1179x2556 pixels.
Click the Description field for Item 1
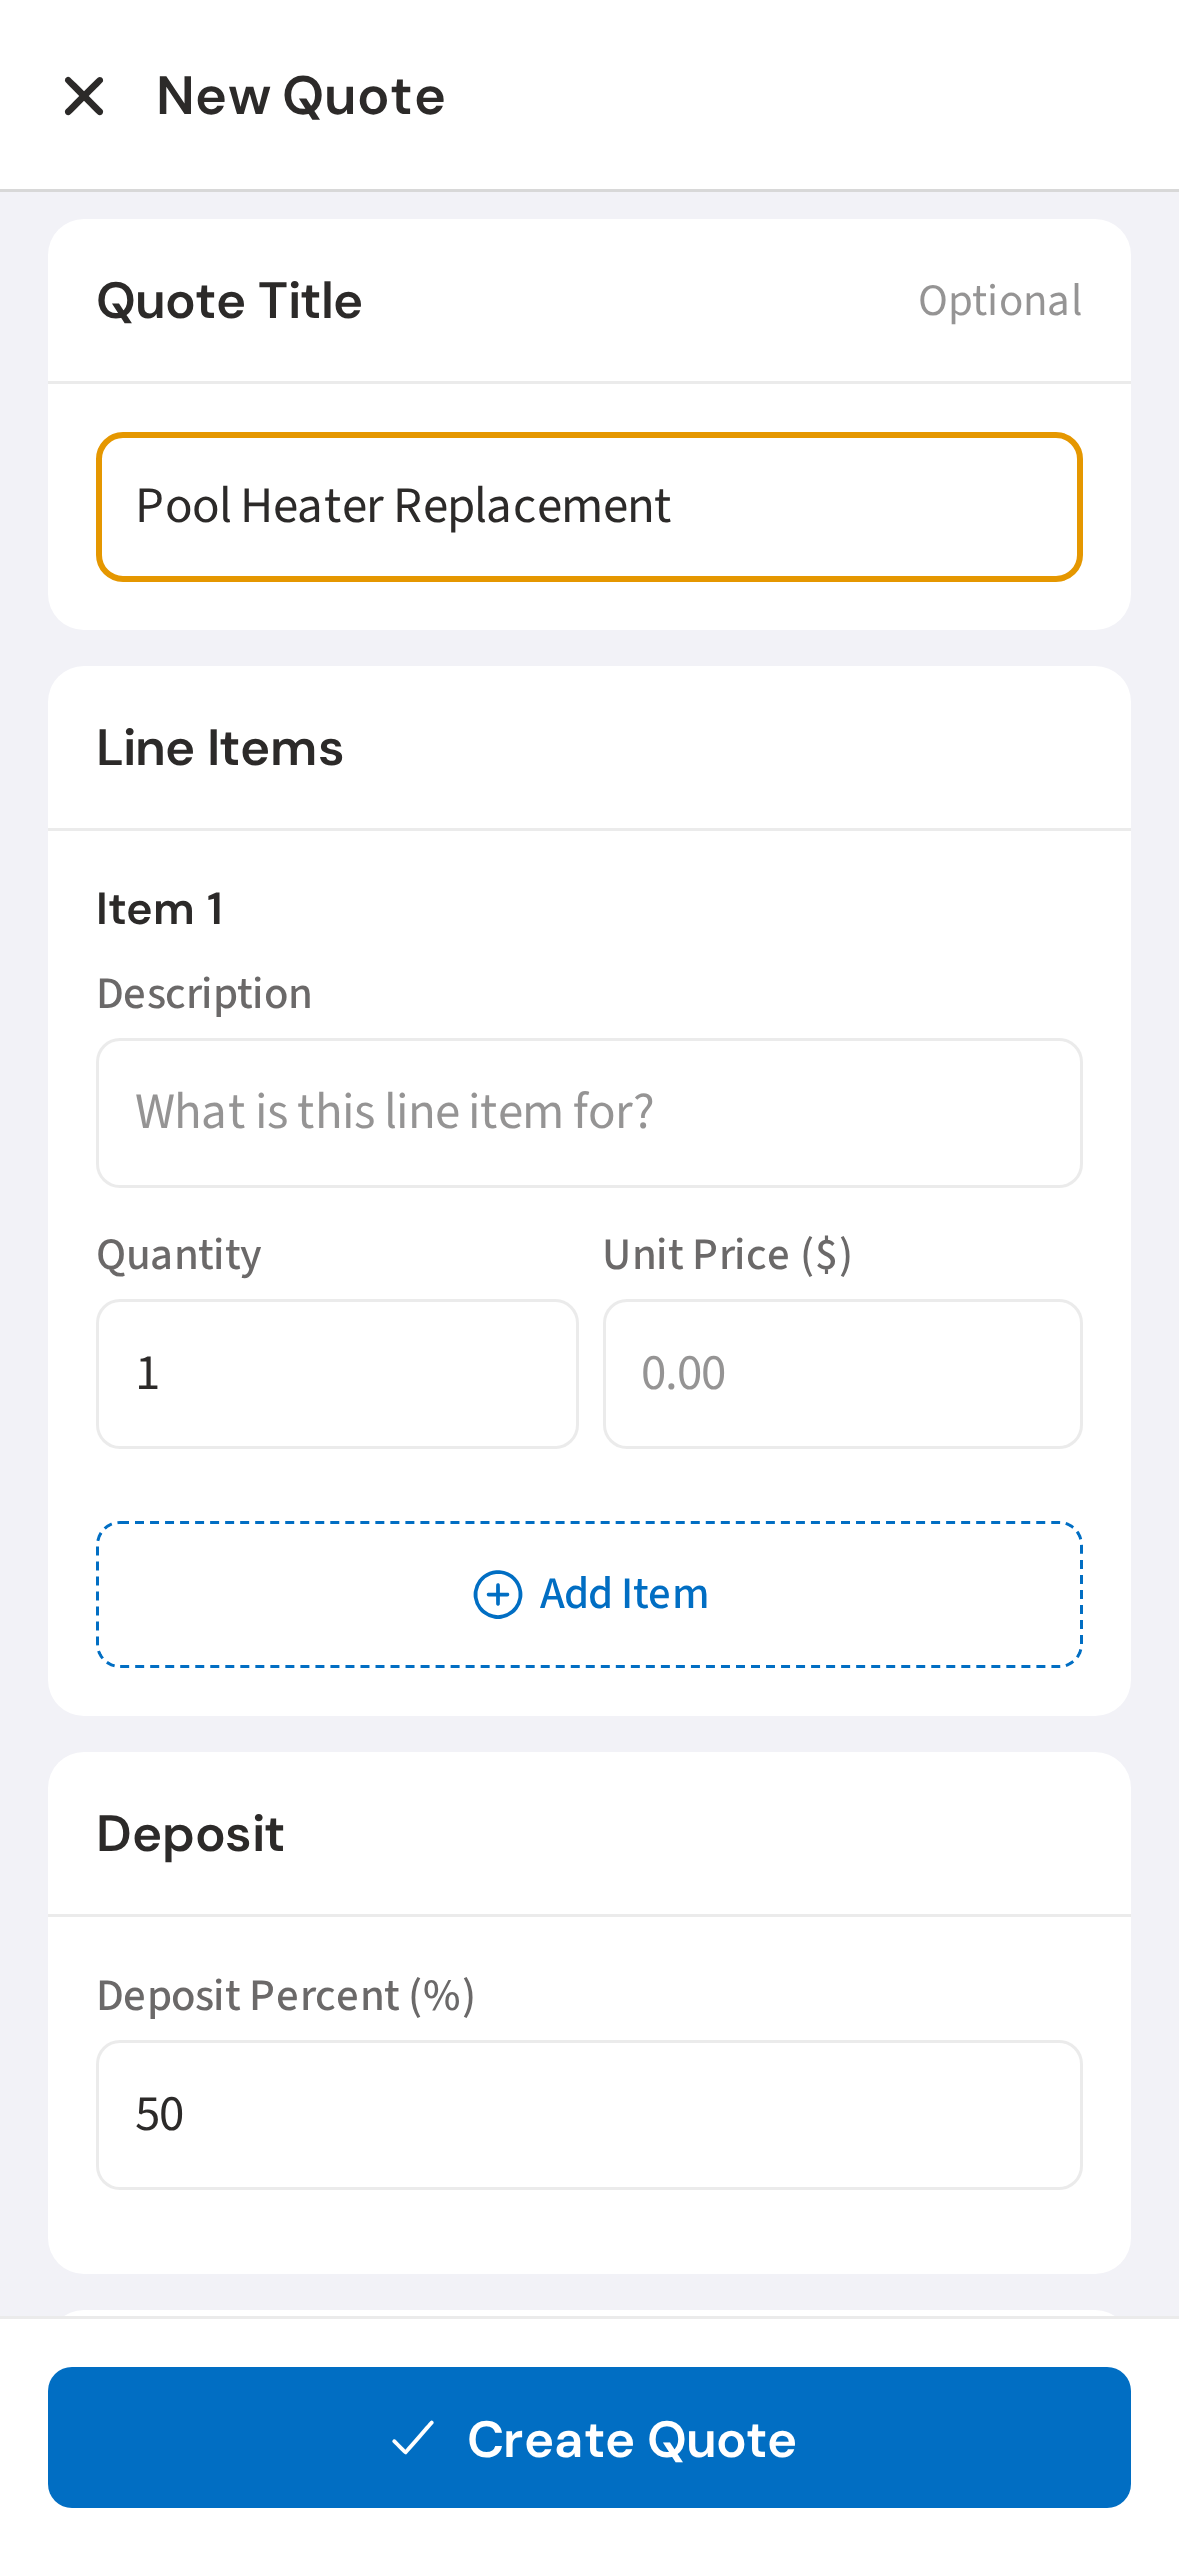point(589,1113)
